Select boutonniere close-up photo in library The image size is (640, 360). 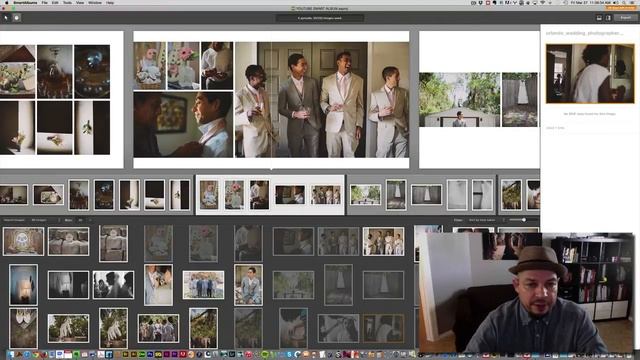click(158, 285)
